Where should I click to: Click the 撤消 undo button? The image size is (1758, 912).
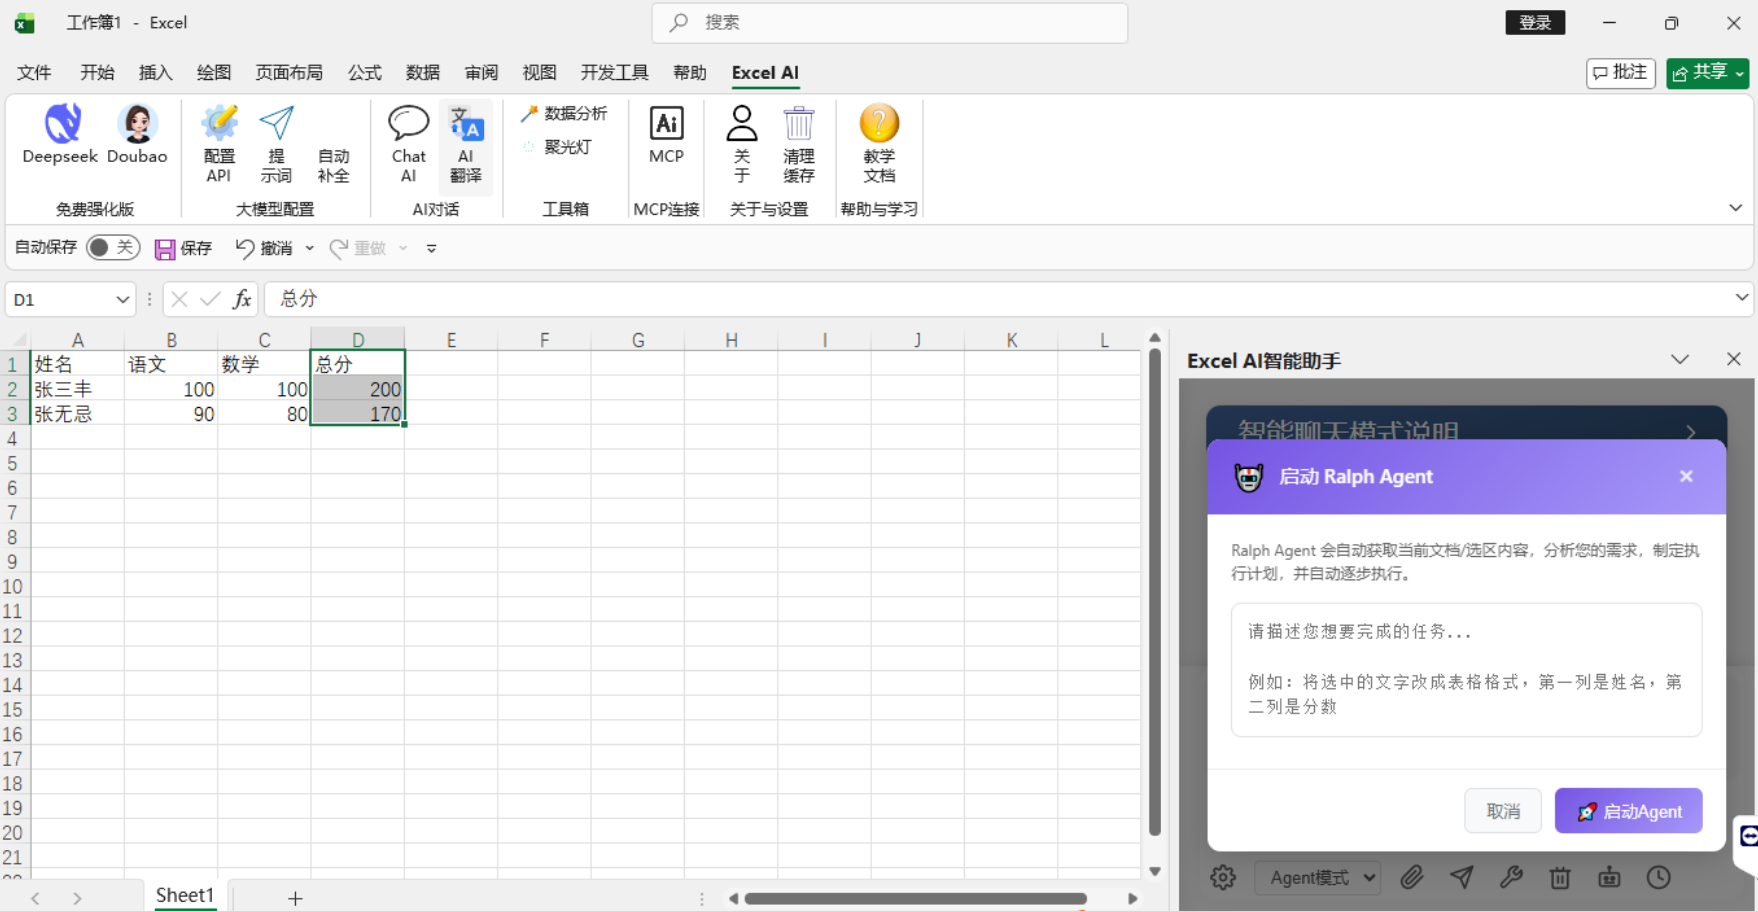(x=264, y=248)
